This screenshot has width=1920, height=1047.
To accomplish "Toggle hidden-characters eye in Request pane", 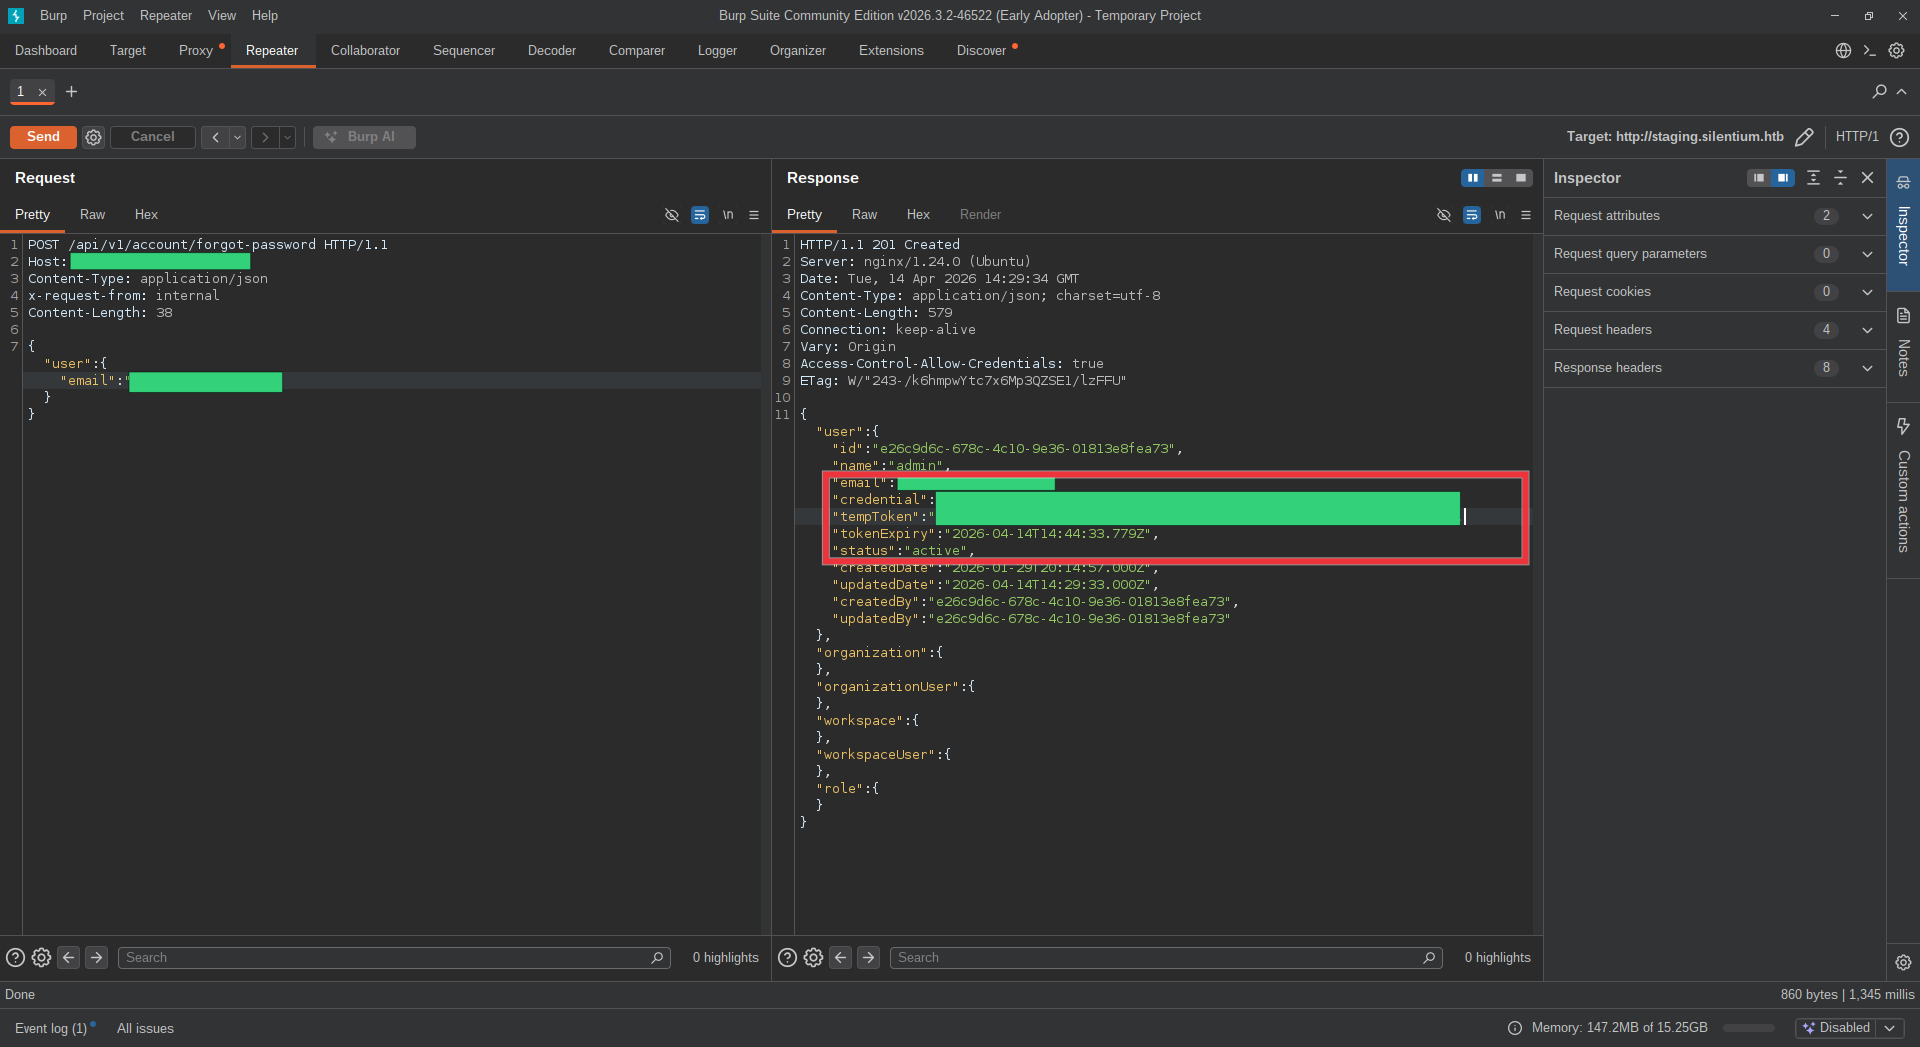I will 672,215.
